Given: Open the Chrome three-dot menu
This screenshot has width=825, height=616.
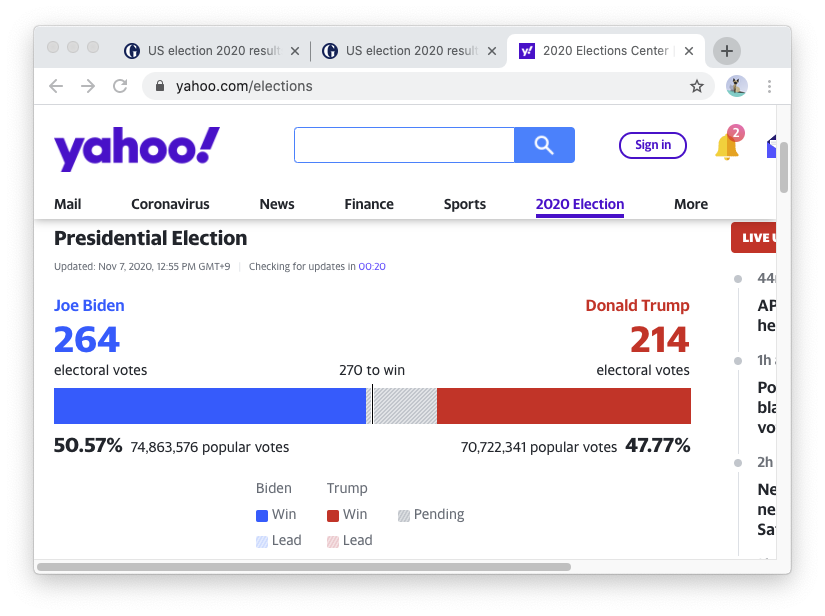Looking at the screenshot, I should (769, 86).
